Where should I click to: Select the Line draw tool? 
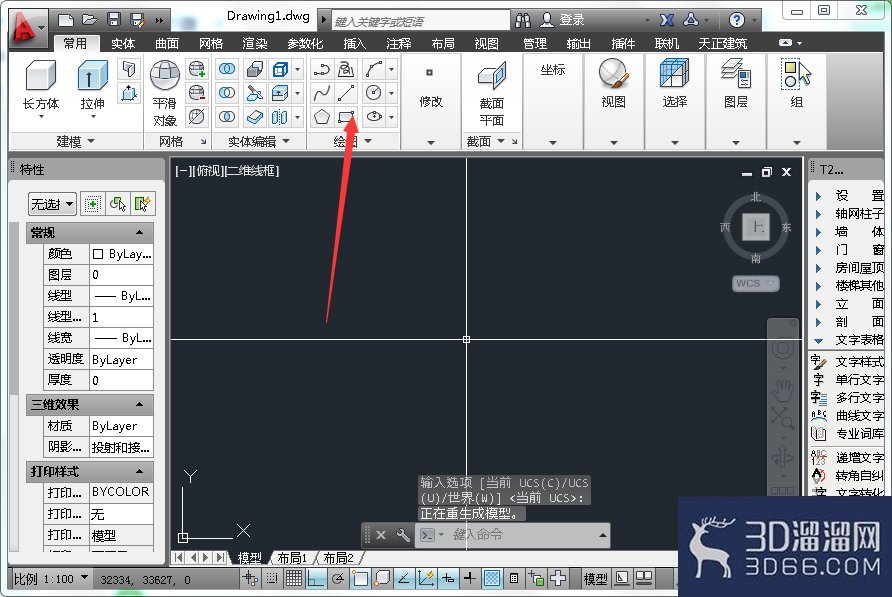pos(346,93)
